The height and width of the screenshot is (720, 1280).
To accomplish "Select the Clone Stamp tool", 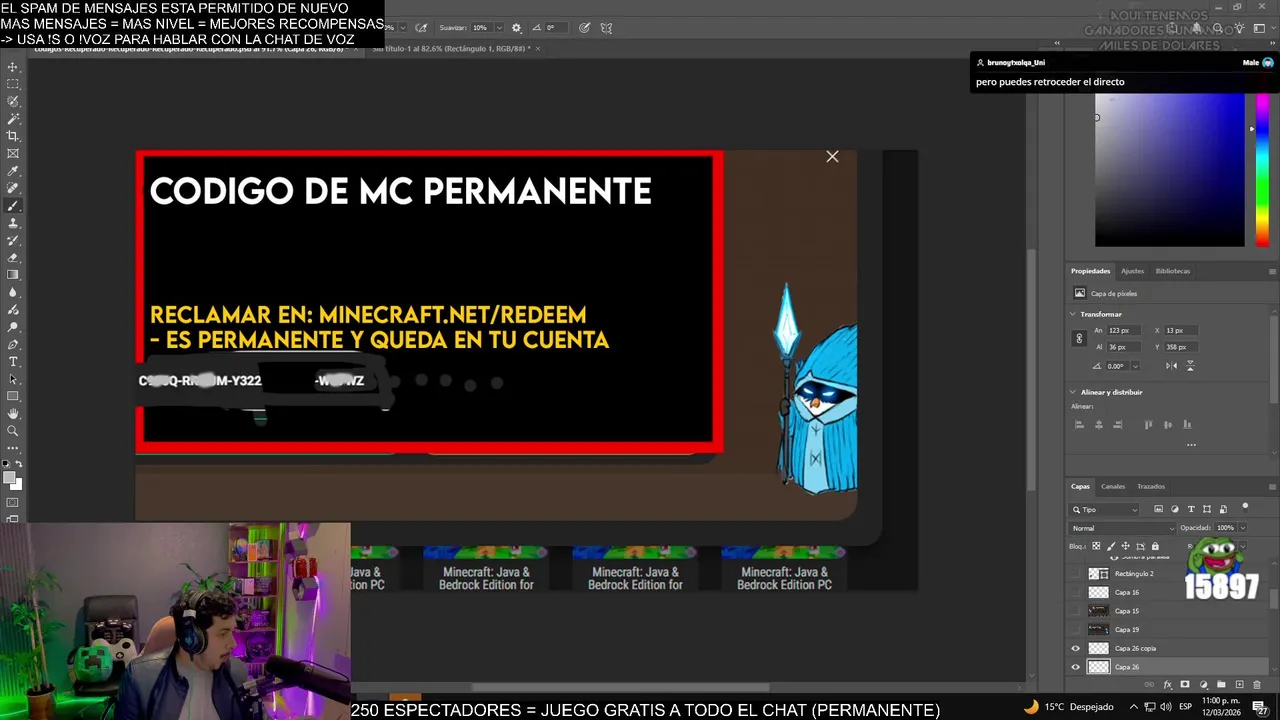I will [12, 223].
